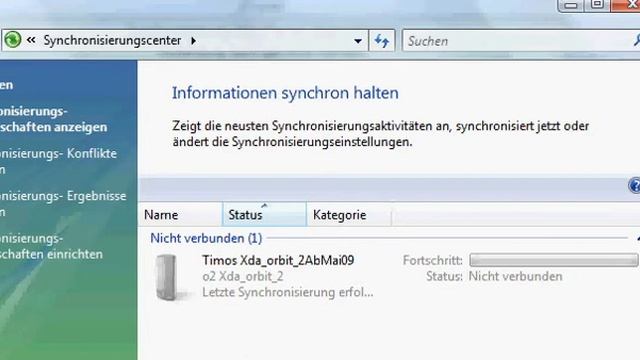Open Synchronisierungspartnerschaften einrichten sidebar link
This screenshot has height=360, width=640.
pyautogui.click(x=51, y=246)
